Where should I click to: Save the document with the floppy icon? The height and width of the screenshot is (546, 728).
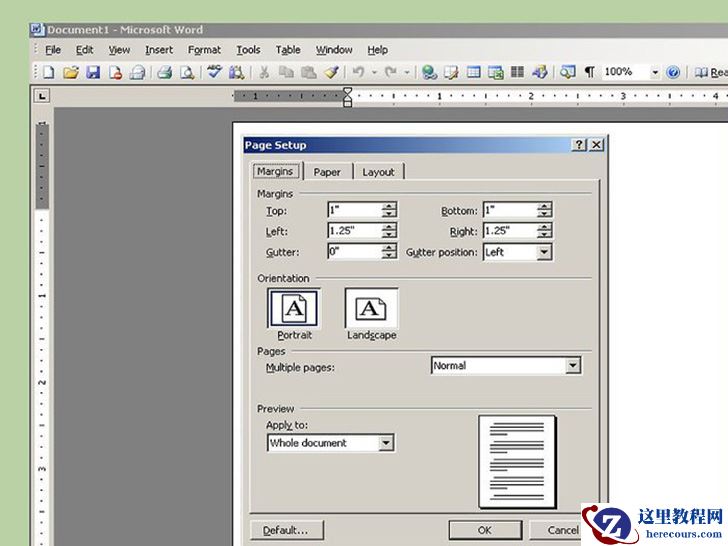(x=93, y=72)
